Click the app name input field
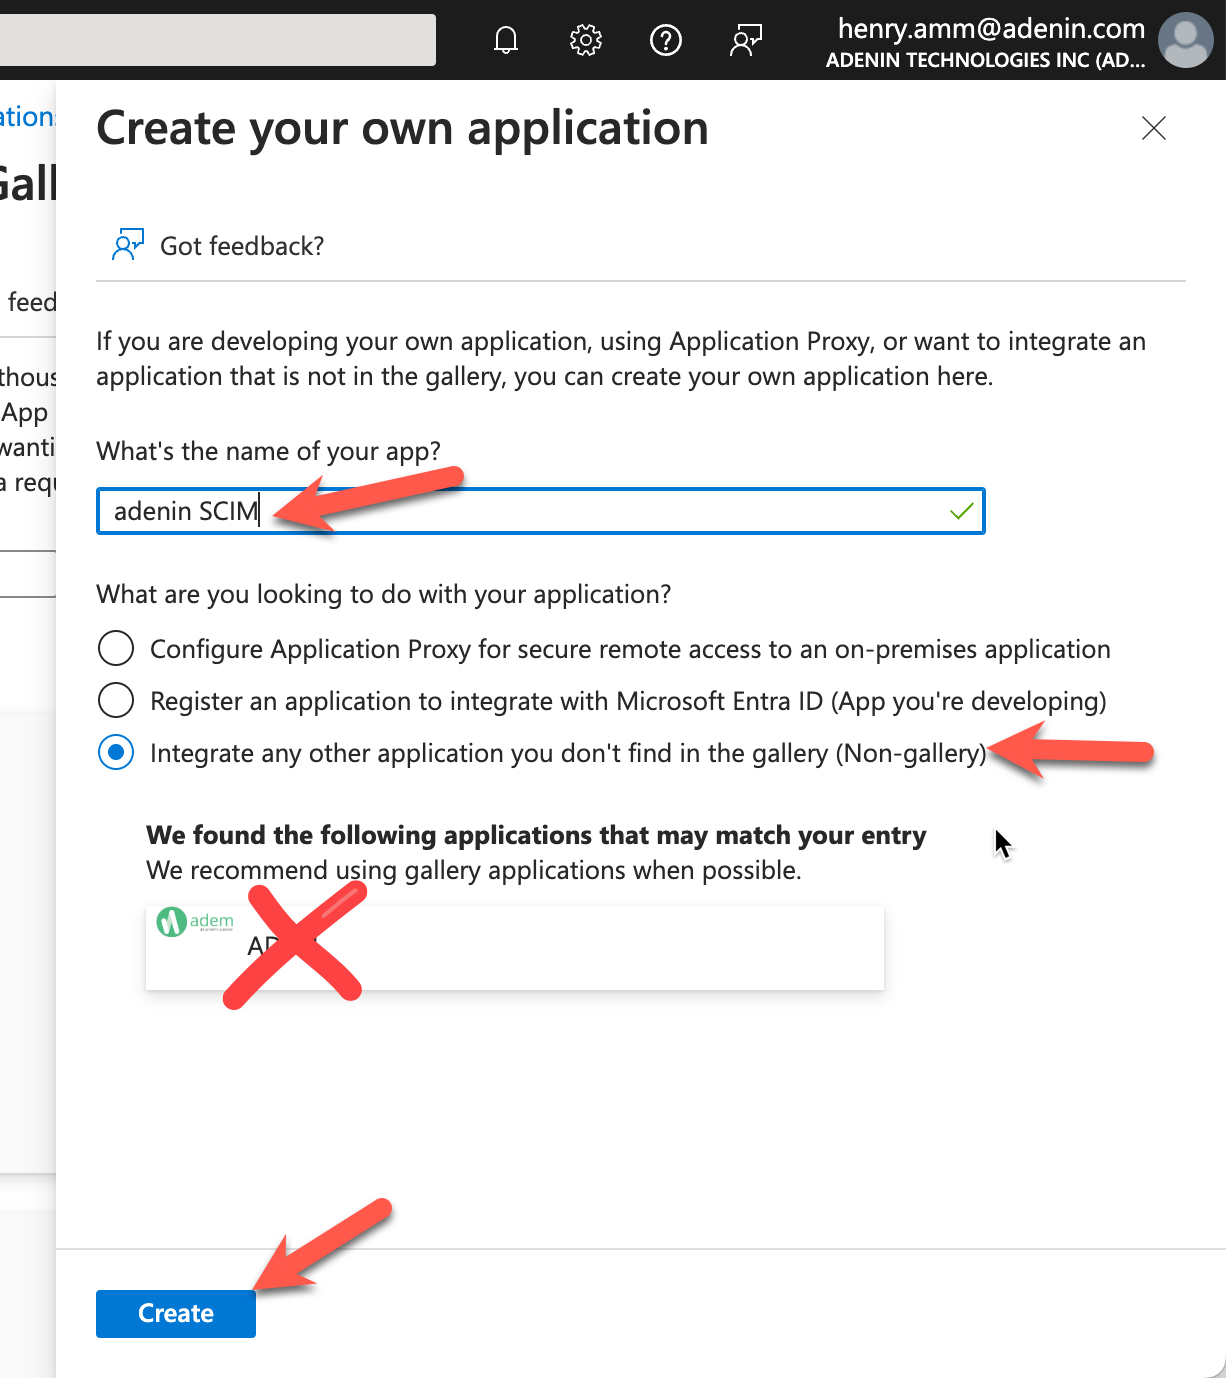Image resolution: width=1226 pixels, height=1378 pixels. tap(540, 511)
